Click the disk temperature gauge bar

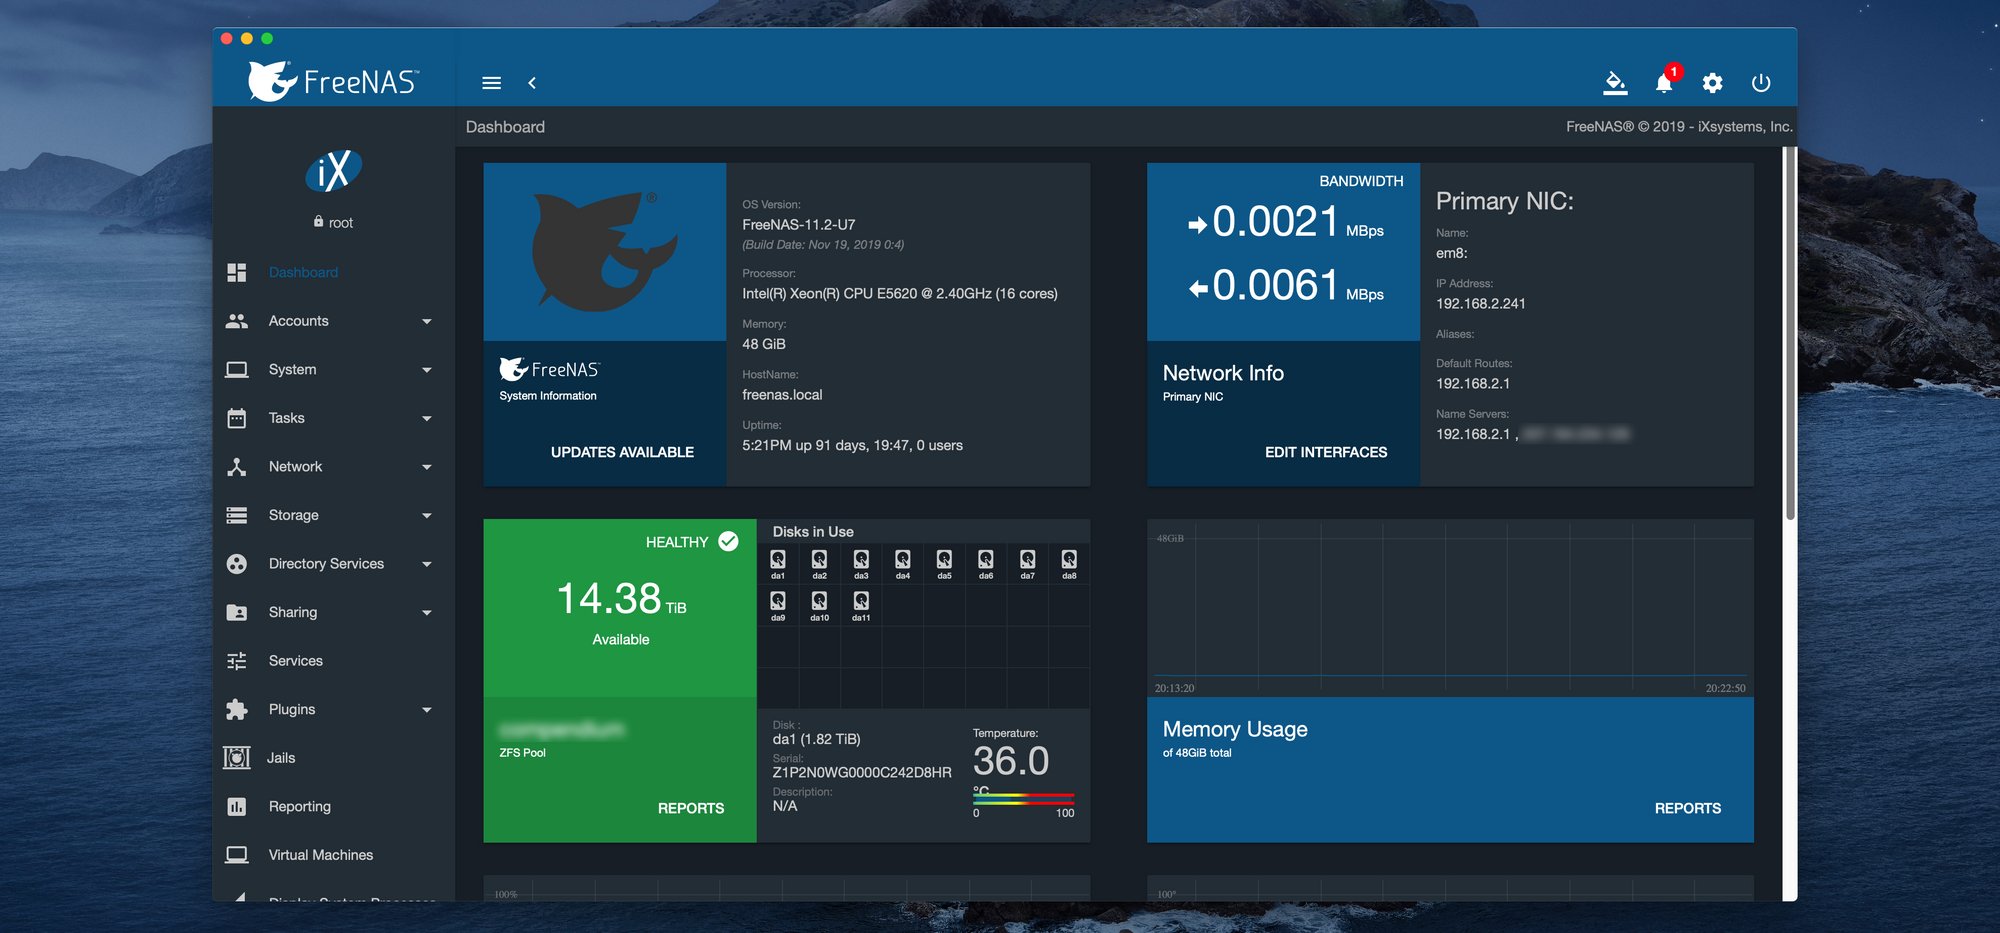click(x=1023, y=799)
